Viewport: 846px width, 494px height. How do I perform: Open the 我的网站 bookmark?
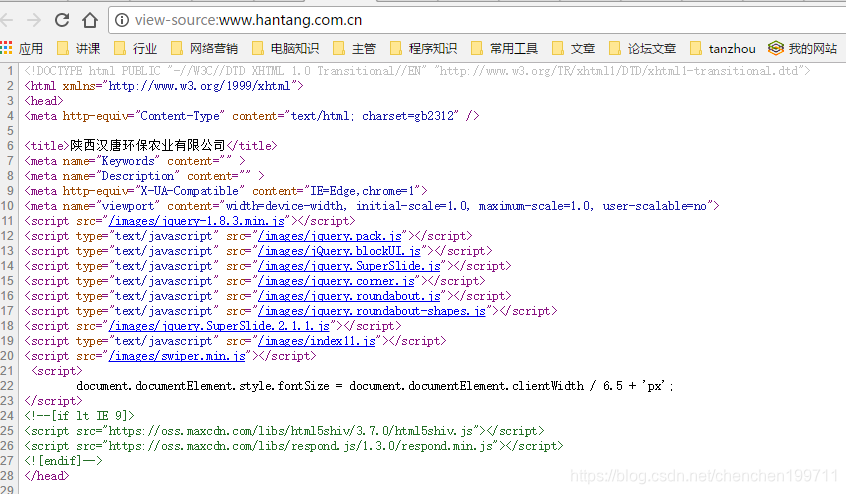coord(803,49)
